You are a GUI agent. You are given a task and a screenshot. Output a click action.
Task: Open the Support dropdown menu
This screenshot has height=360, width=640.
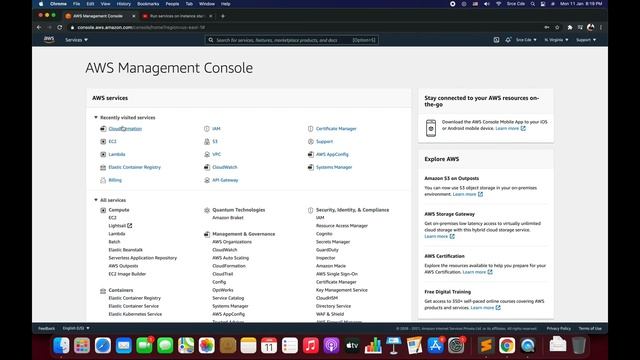(586, 40)
